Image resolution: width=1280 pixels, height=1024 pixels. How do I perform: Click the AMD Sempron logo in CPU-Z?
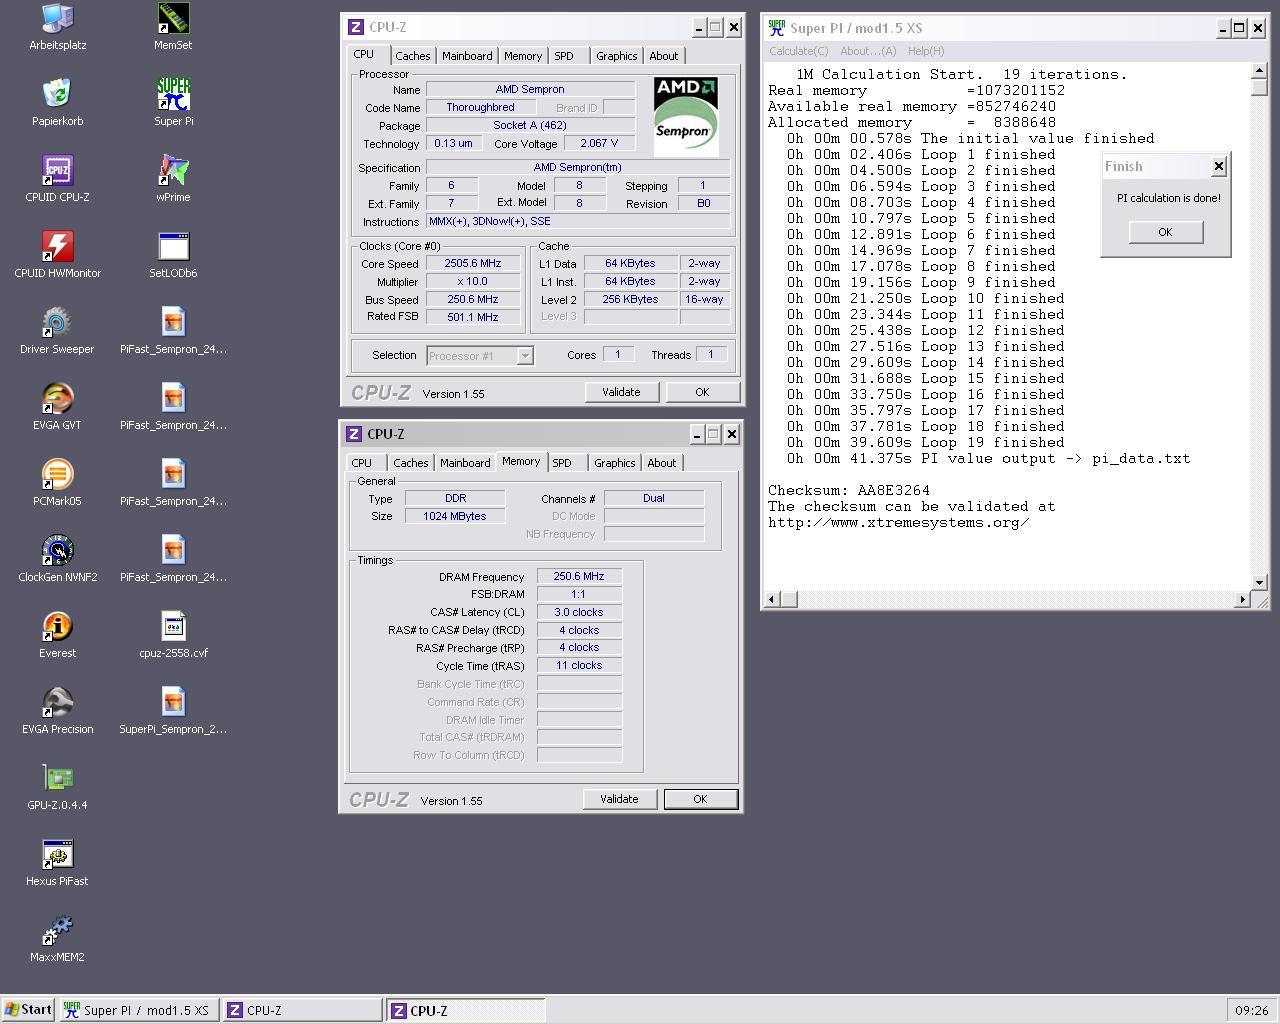[x=686, y=116]
